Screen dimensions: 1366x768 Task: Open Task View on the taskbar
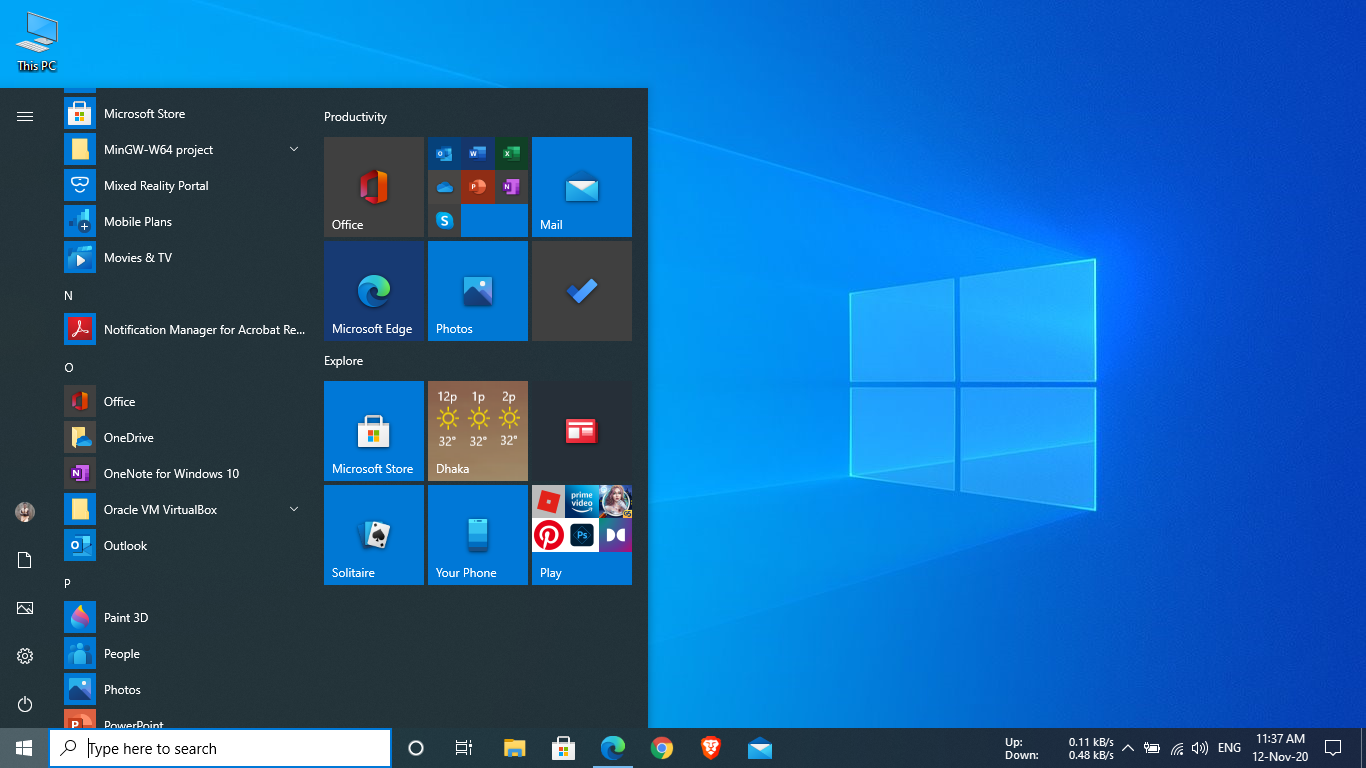tap(464, 748)
